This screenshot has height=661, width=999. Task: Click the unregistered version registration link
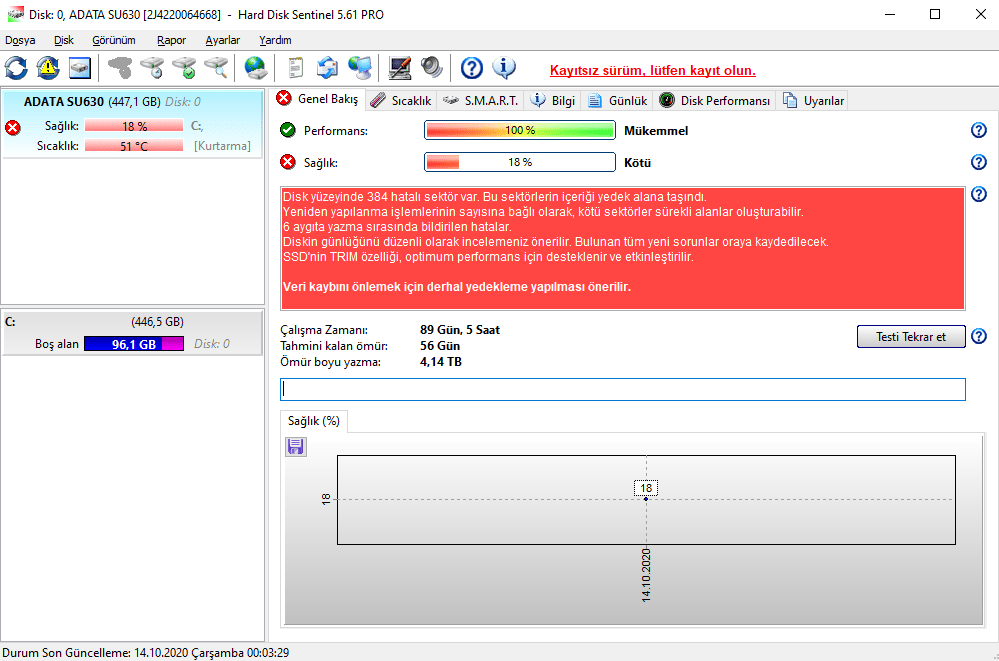coord(652,70)
